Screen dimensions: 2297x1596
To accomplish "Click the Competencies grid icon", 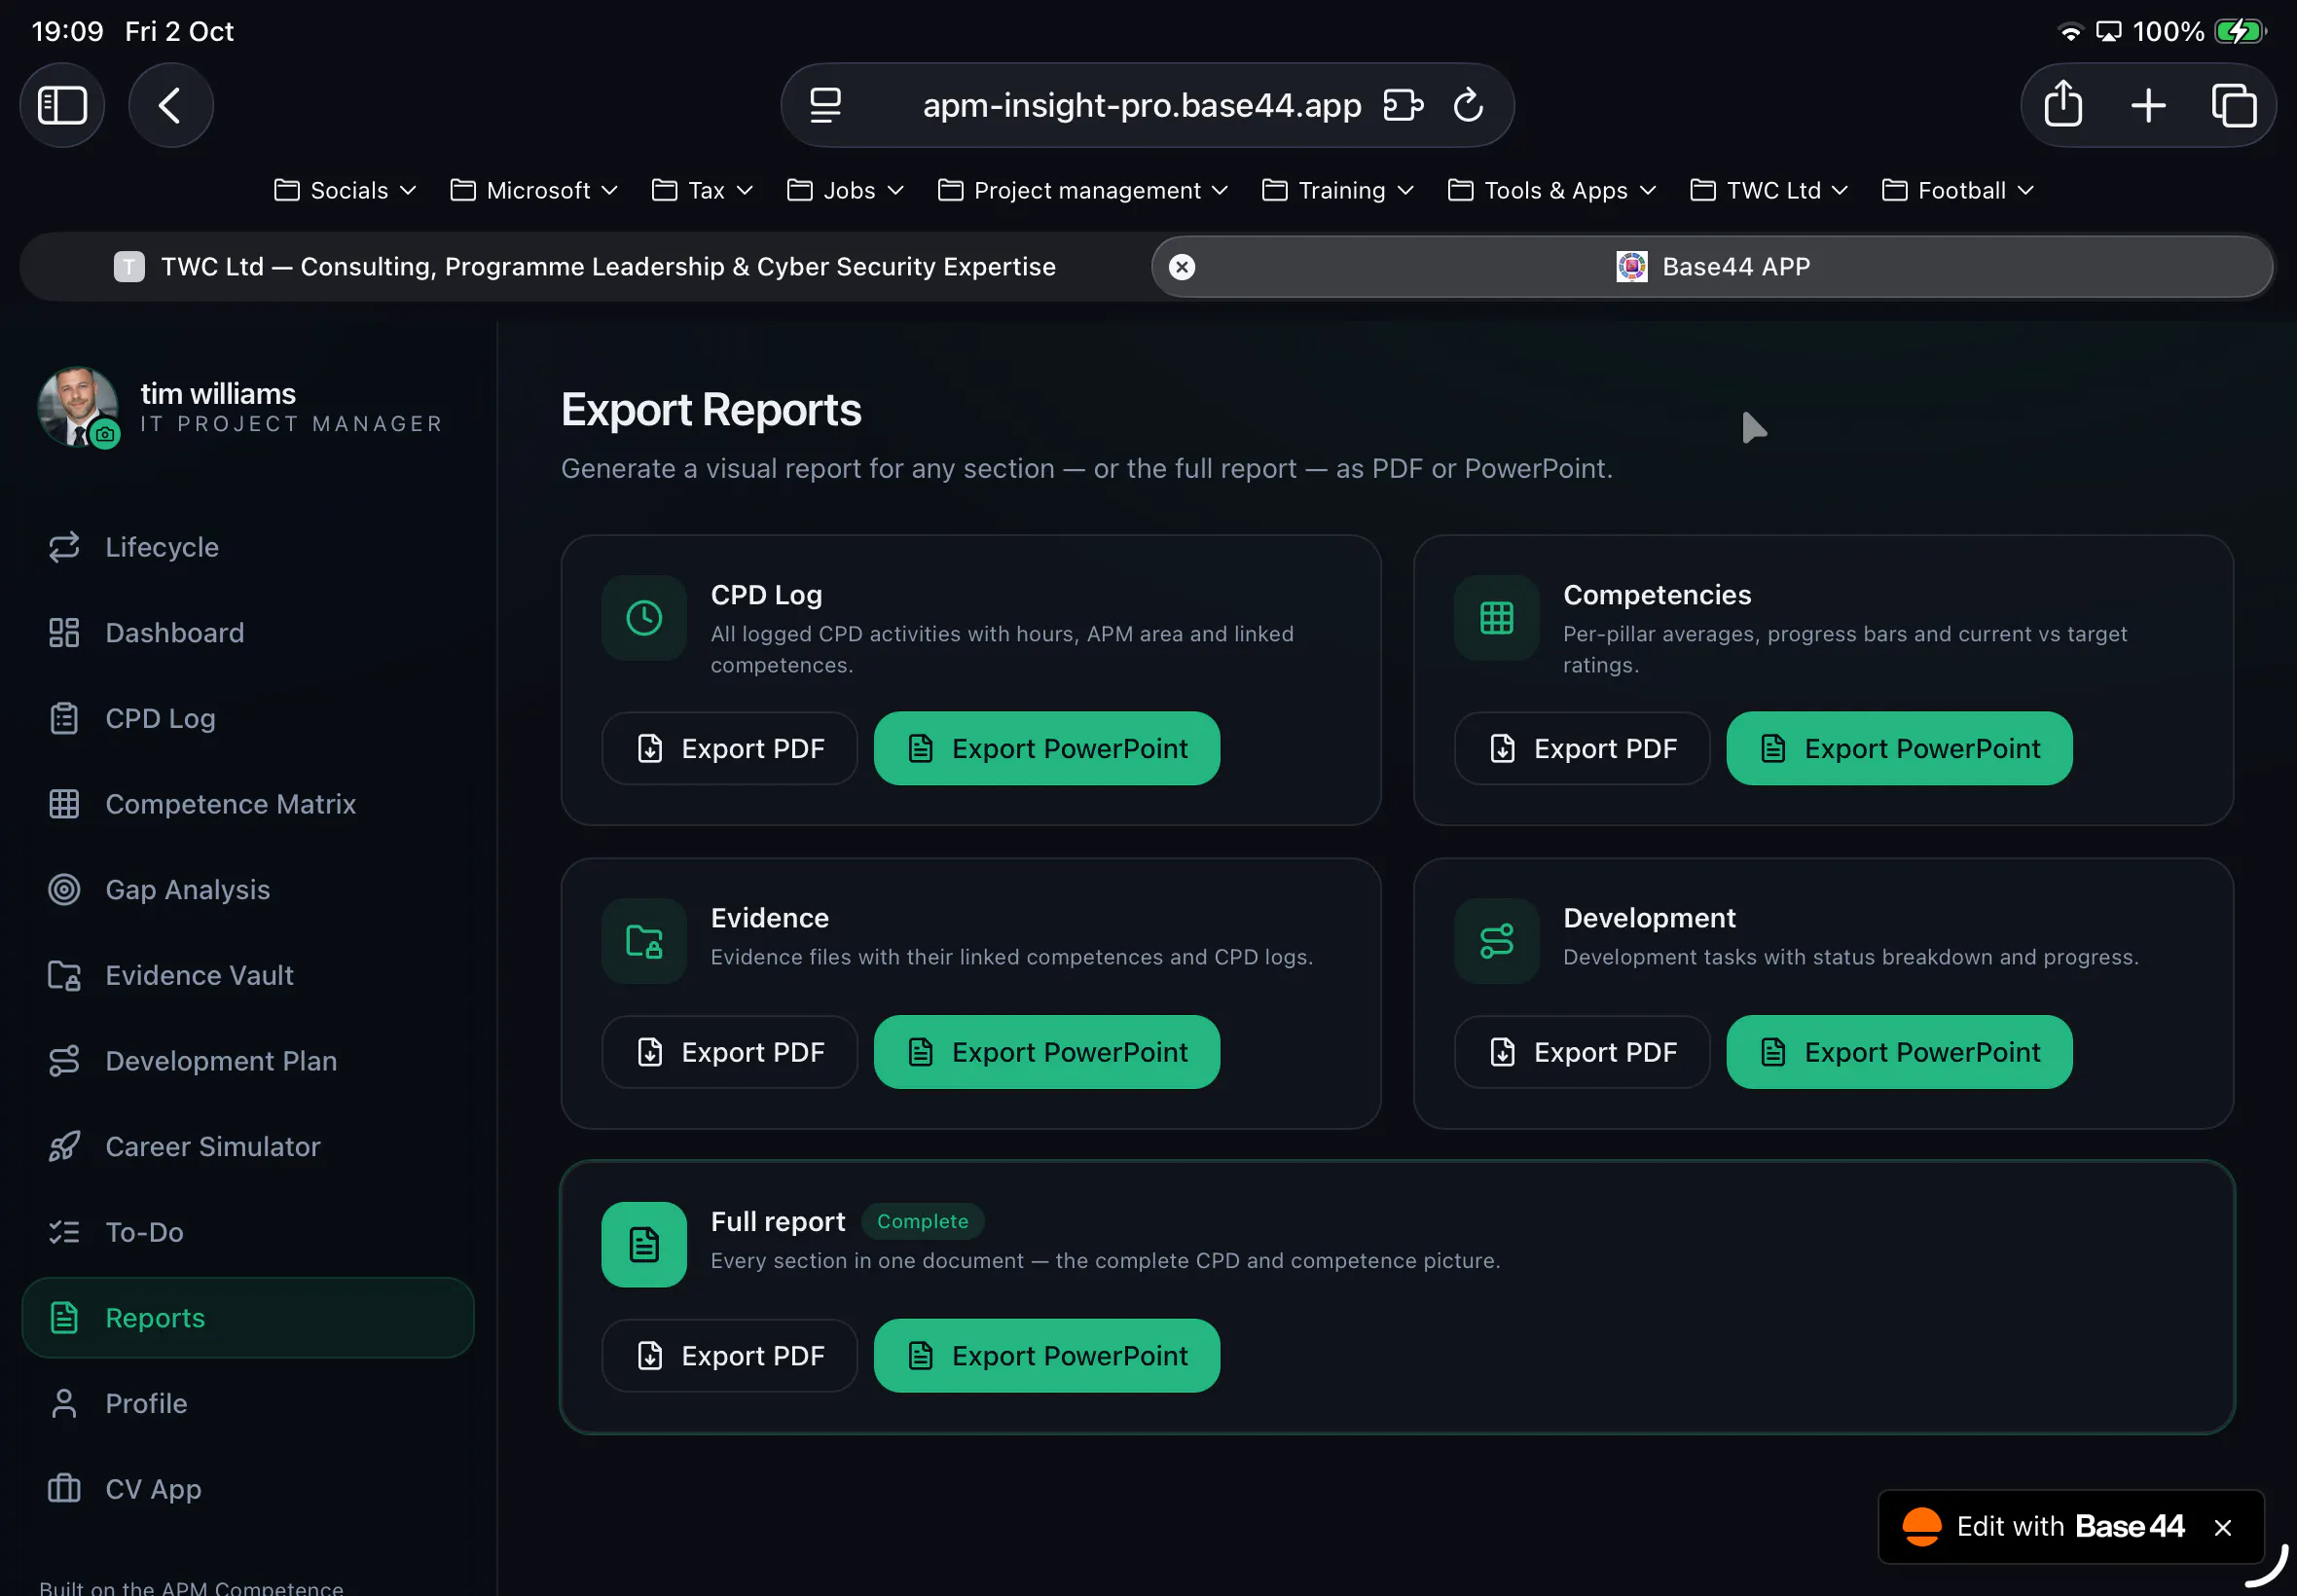I will point(1496,618).
